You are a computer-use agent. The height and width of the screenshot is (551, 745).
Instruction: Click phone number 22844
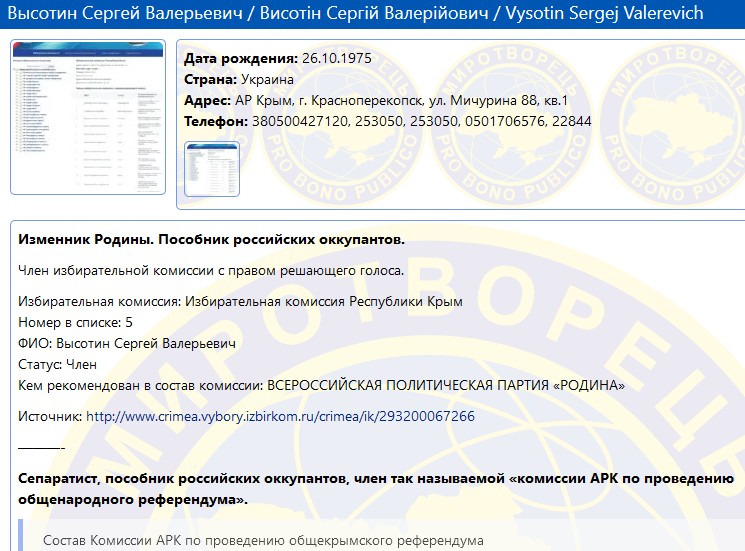click(x=572, y=122)
